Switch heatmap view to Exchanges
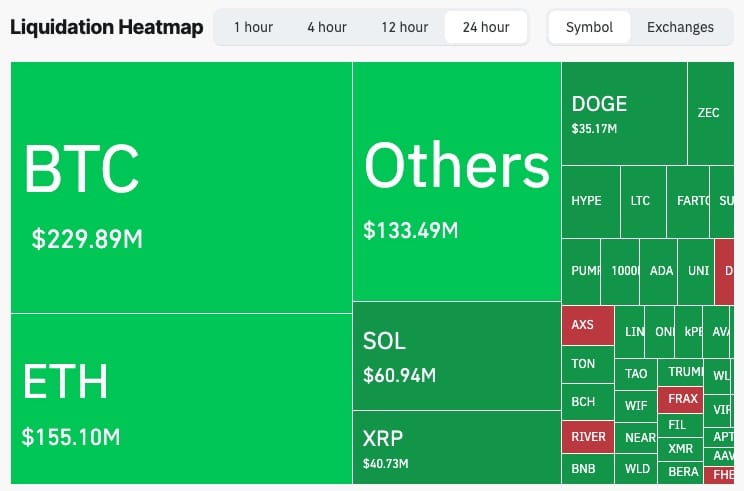This screenshot has height=491, width=744. (680, 27)
